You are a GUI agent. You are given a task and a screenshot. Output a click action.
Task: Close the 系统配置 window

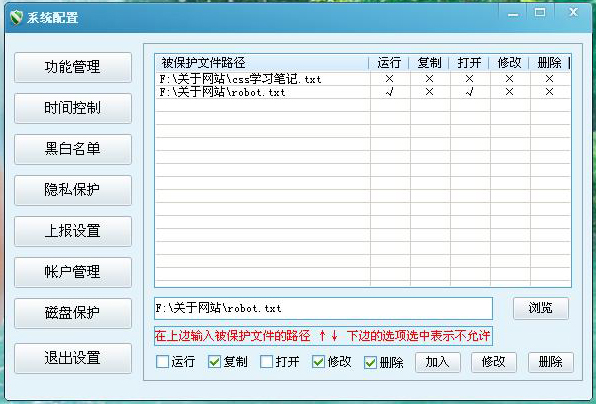click(573, 13)
